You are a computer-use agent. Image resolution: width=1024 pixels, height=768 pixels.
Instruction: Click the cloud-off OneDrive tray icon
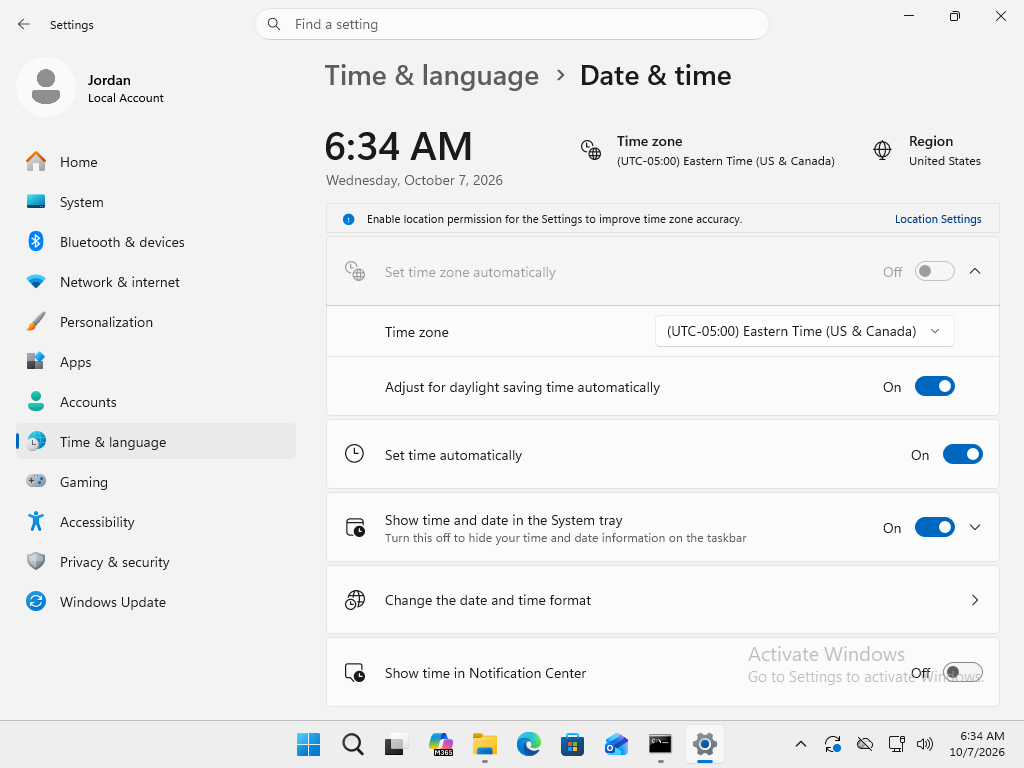point(865,744)
